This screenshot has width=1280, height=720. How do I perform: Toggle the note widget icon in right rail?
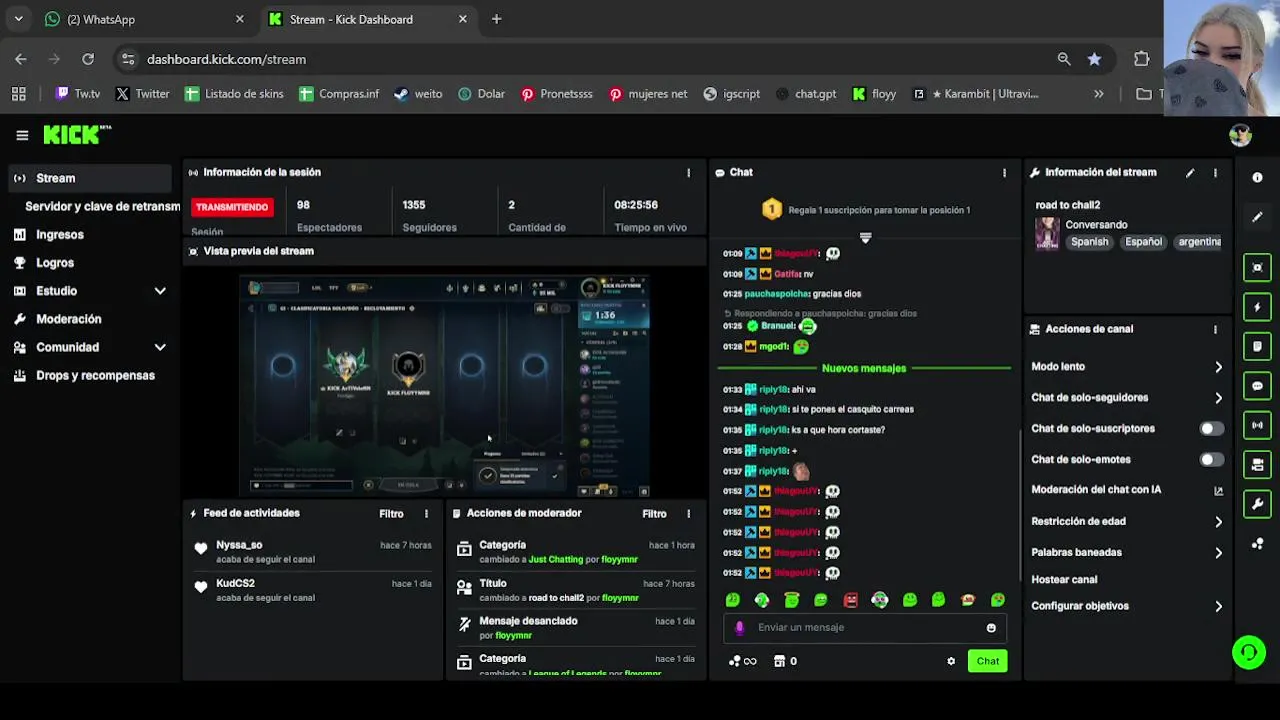pyautogui.click(x=1257, y=346)
